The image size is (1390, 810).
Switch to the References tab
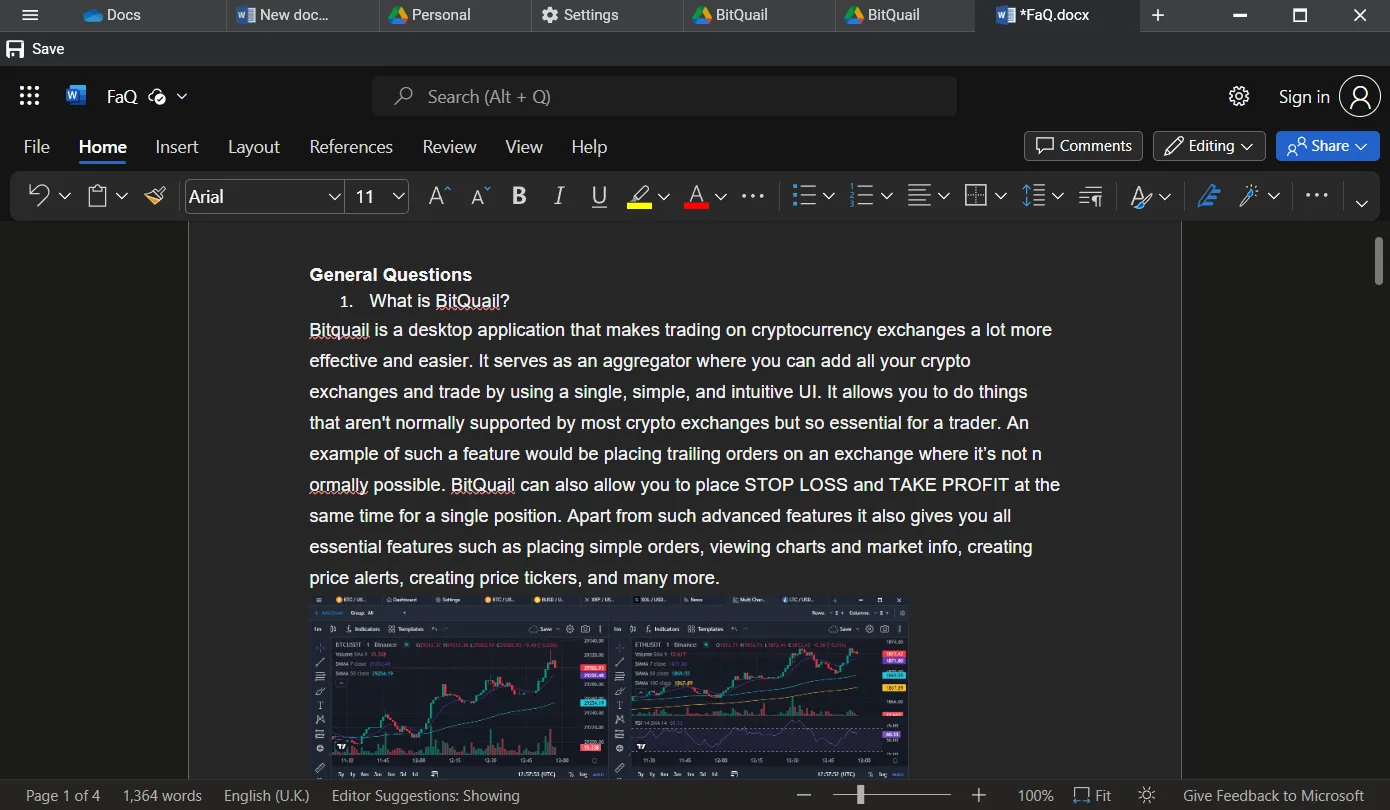[x=351, y=147]
